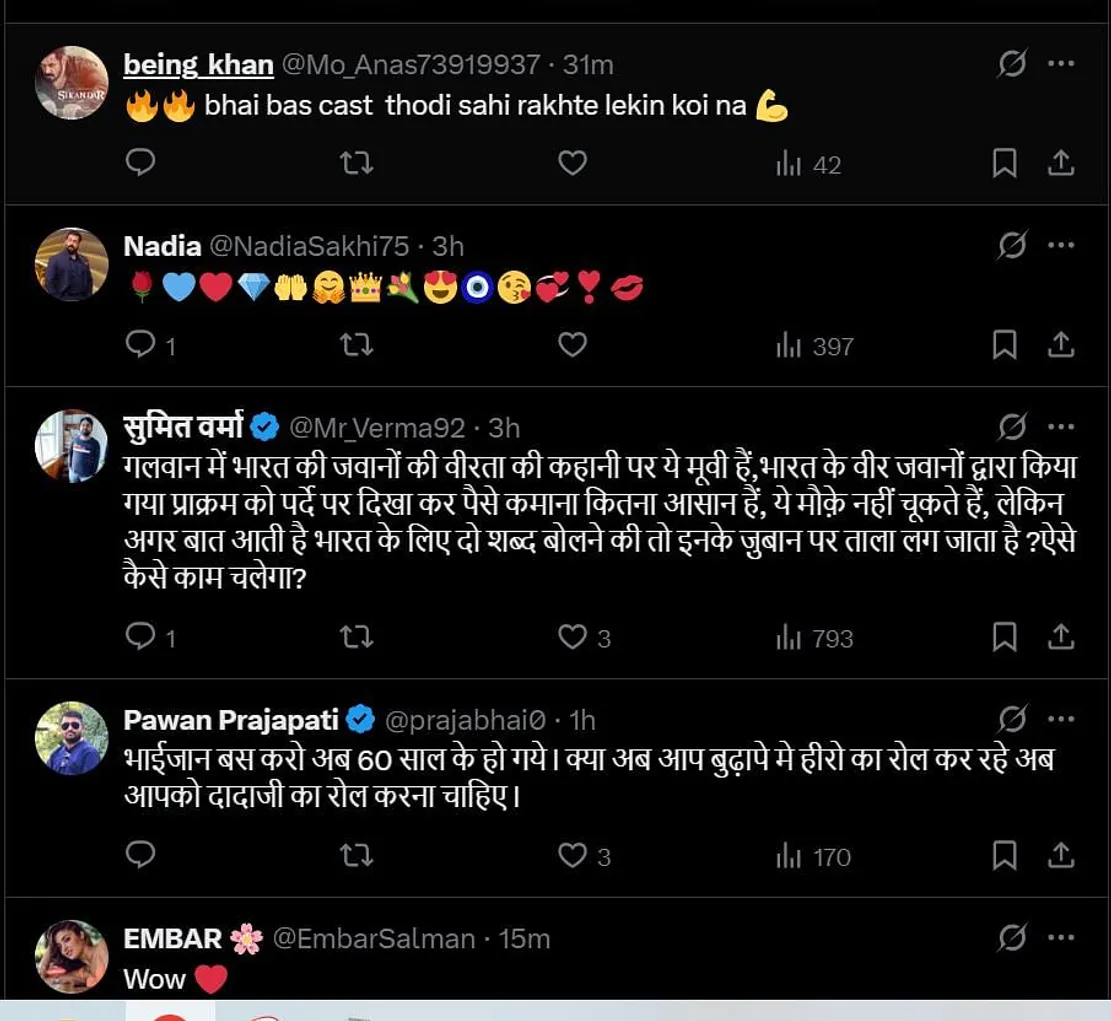Share सुमित वर्मा's tweet
The image size is (1111, 1021).
click(1061, 637)
